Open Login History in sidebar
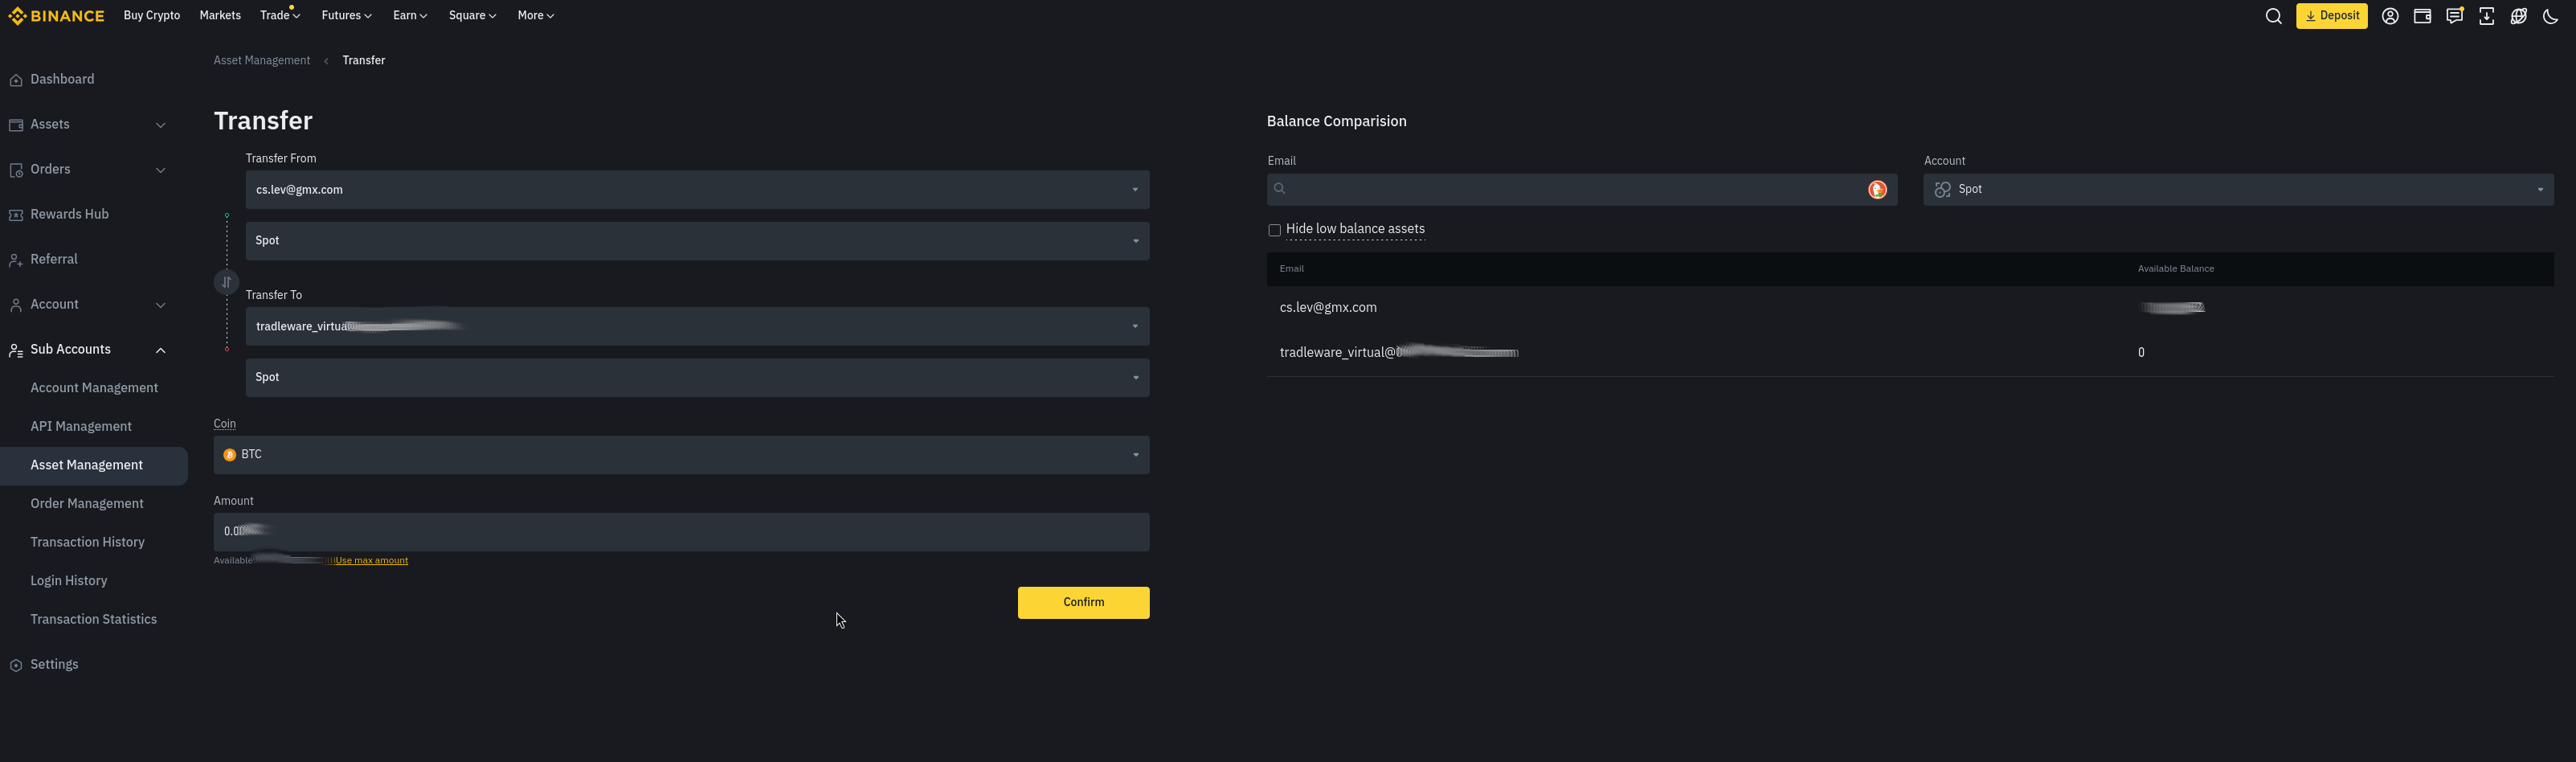 (x=69, y=581)
